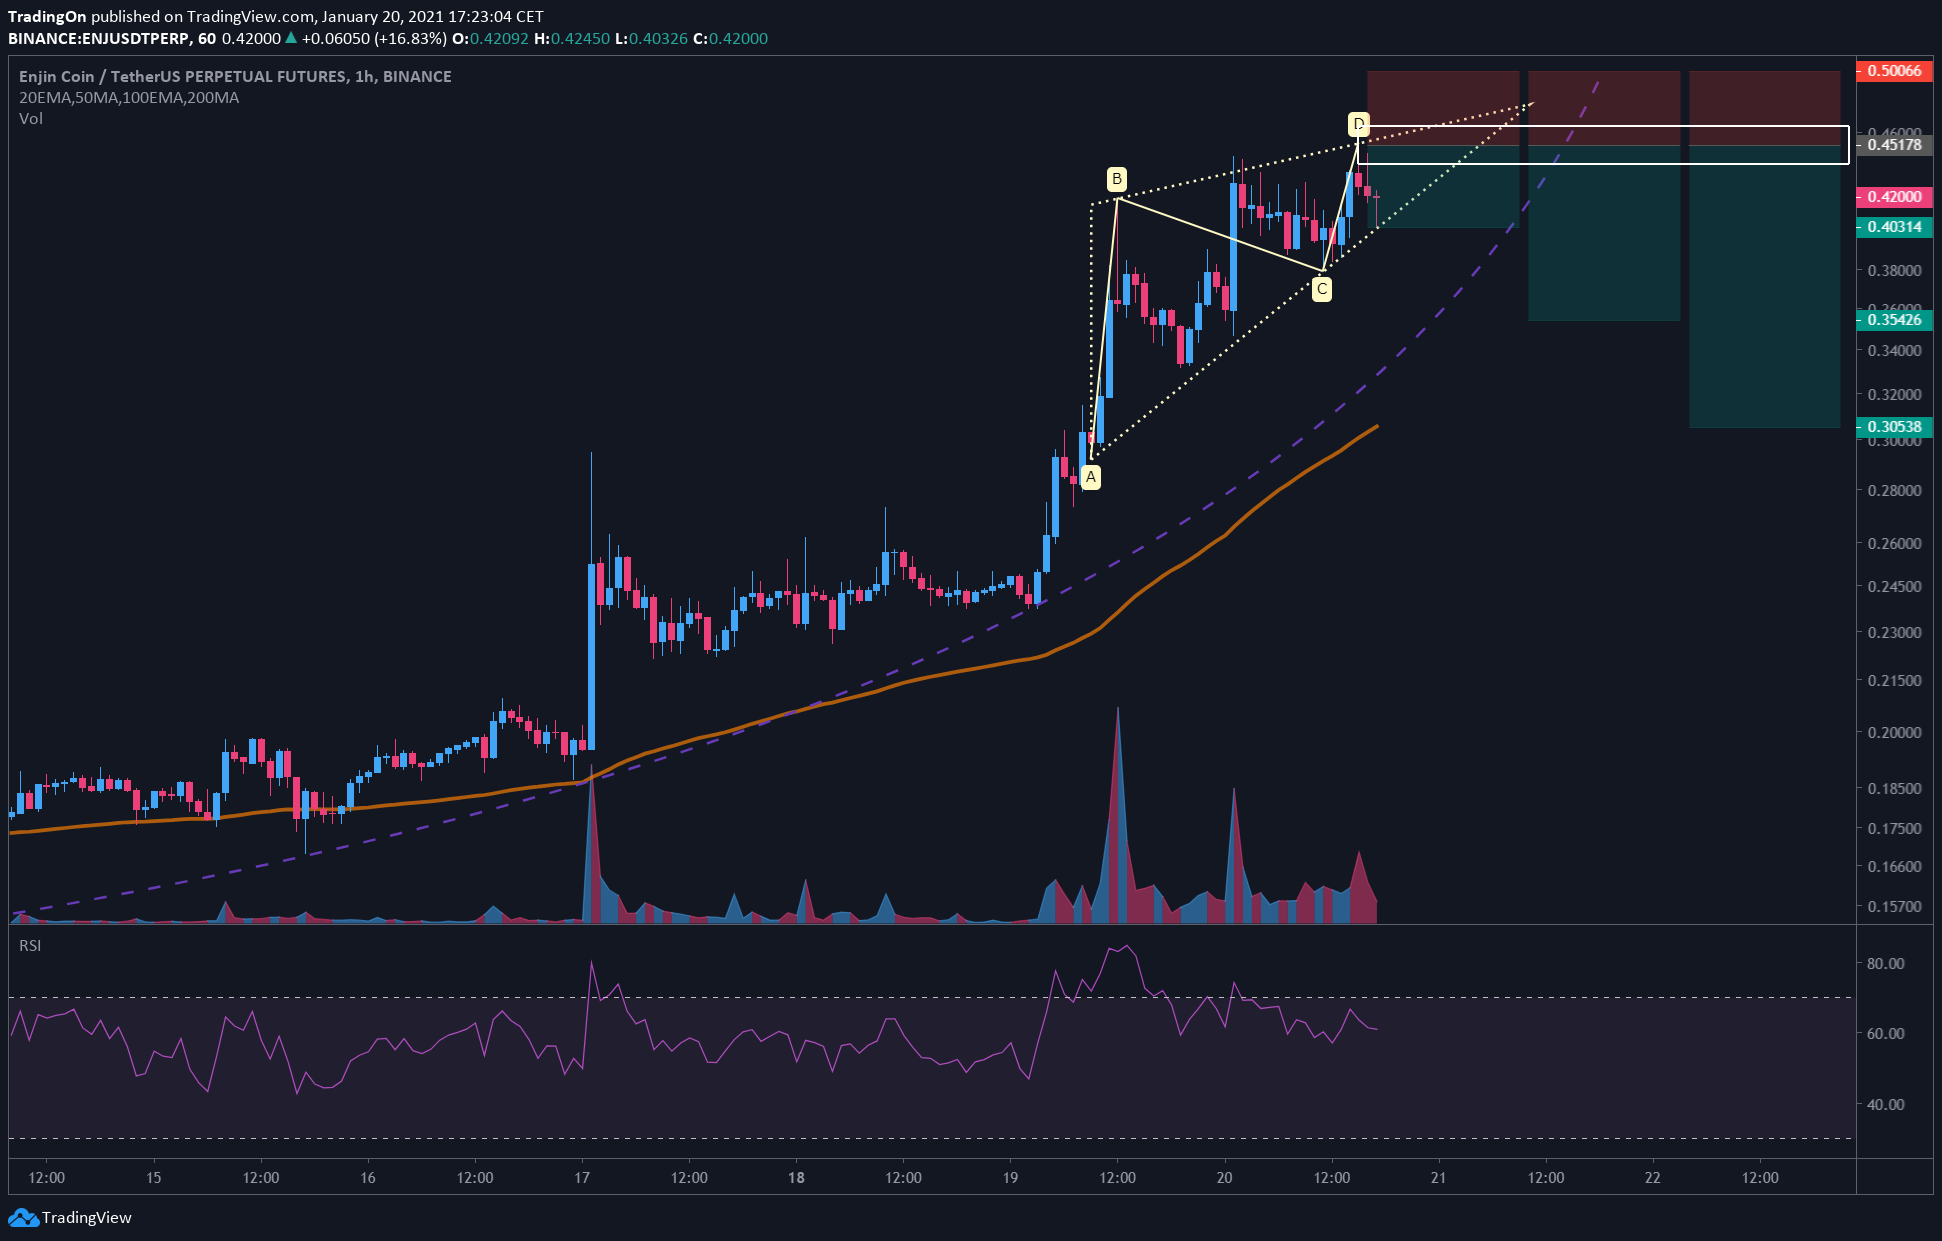Click date 17 on time axis
The width and height of the screenshot is (1942, 1241).
point(581,1177)
